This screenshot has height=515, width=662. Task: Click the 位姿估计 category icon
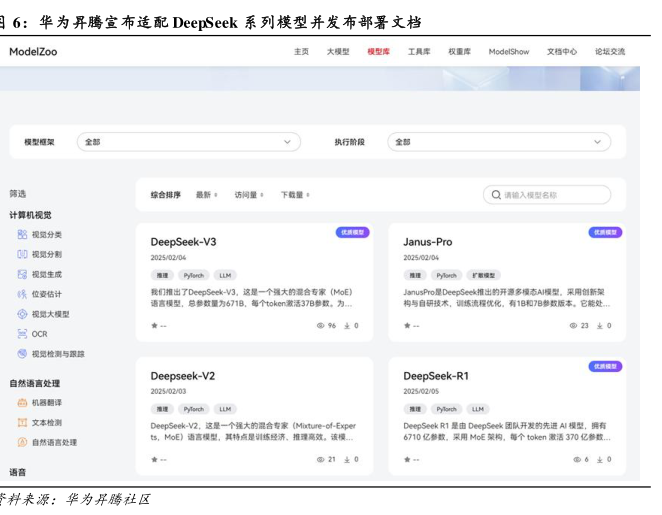pos(22,294)
